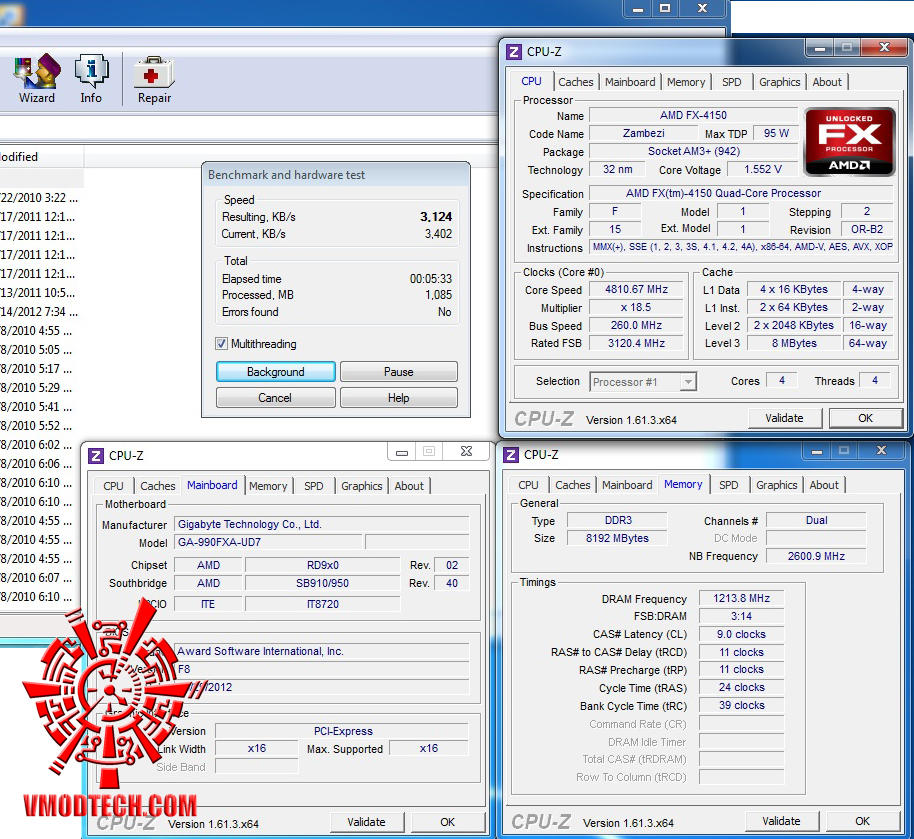The width and height of the screenshot is (914, 839).
Task: Click OK in the CPU window
Action: [x=866, y=418]
